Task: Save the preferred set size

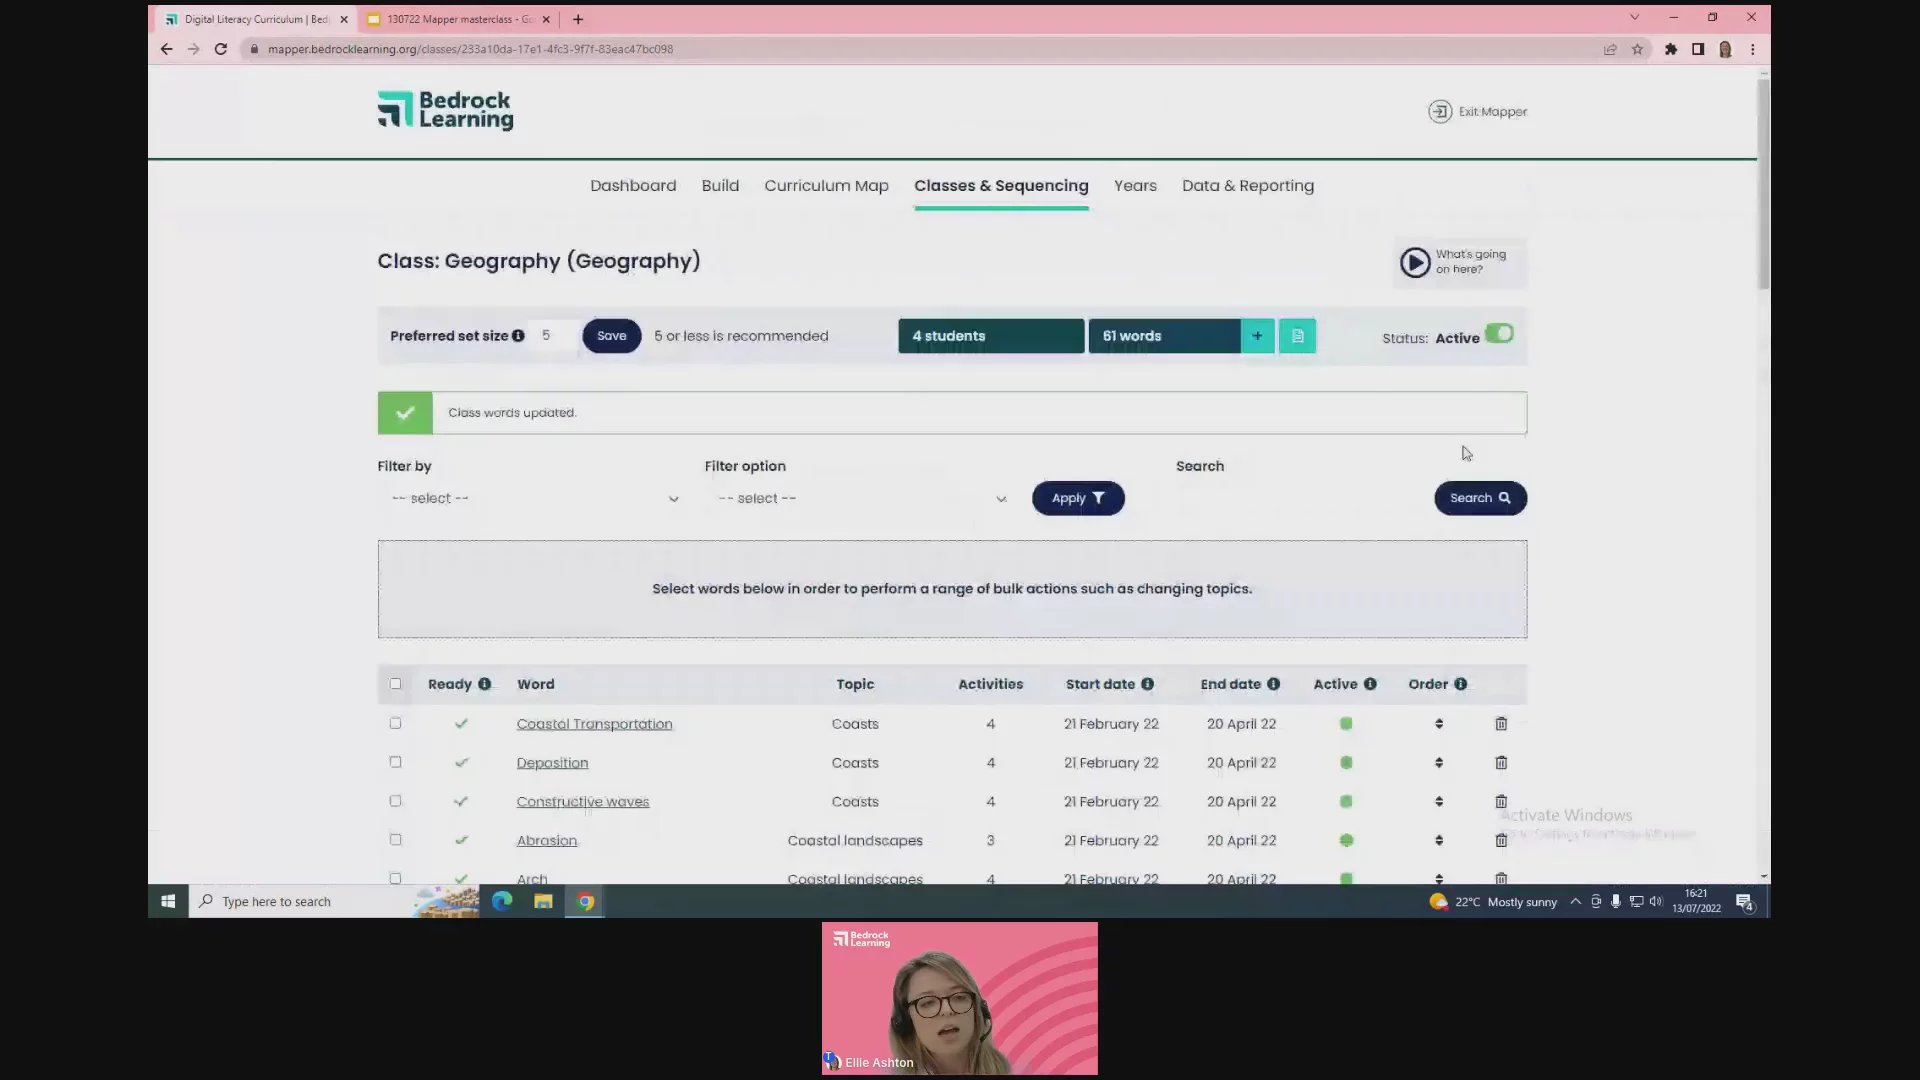Action: tap(612, 336)
